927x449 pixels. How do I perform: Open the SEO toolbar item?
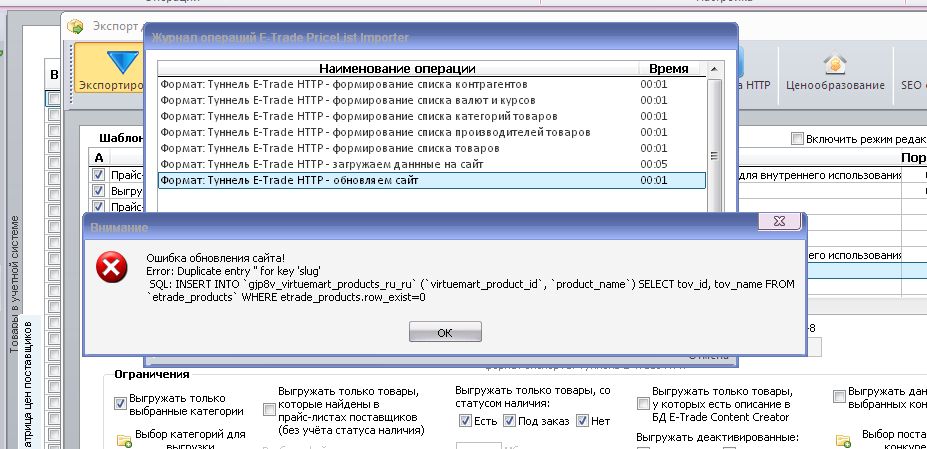point(911,85)
